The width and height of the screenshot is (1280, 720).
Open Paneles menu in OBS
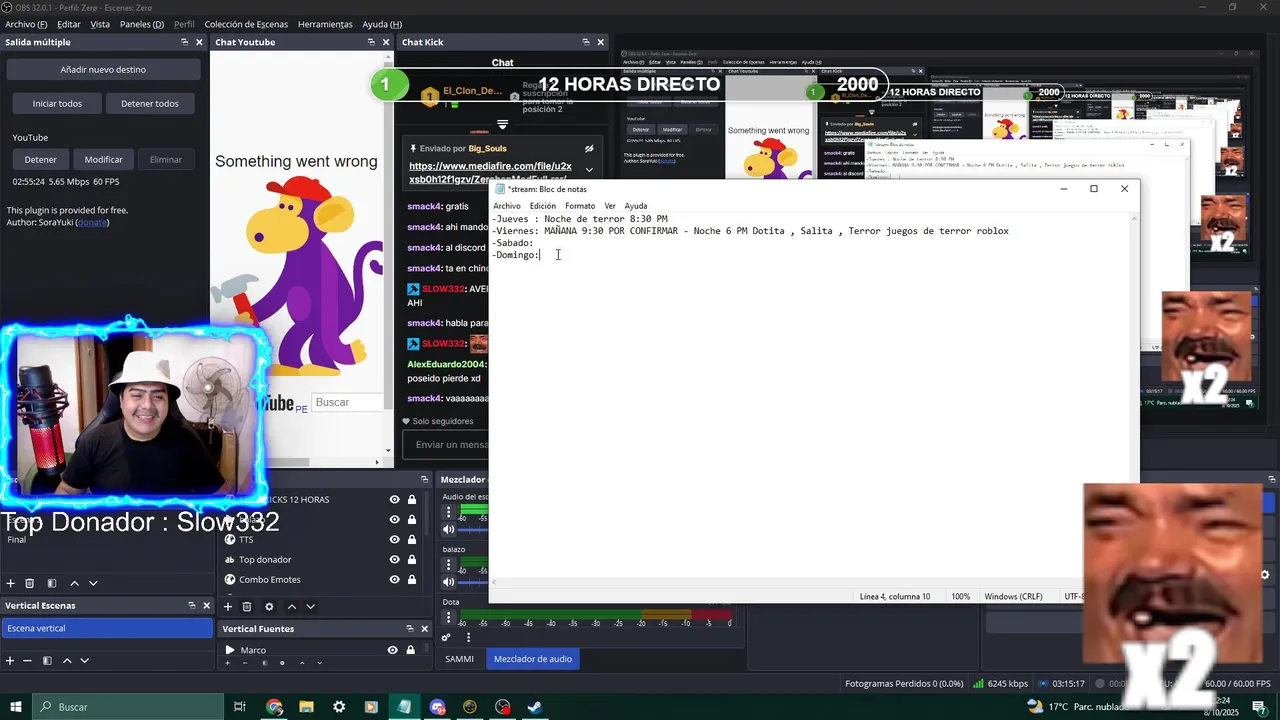[x=142, y=24]
